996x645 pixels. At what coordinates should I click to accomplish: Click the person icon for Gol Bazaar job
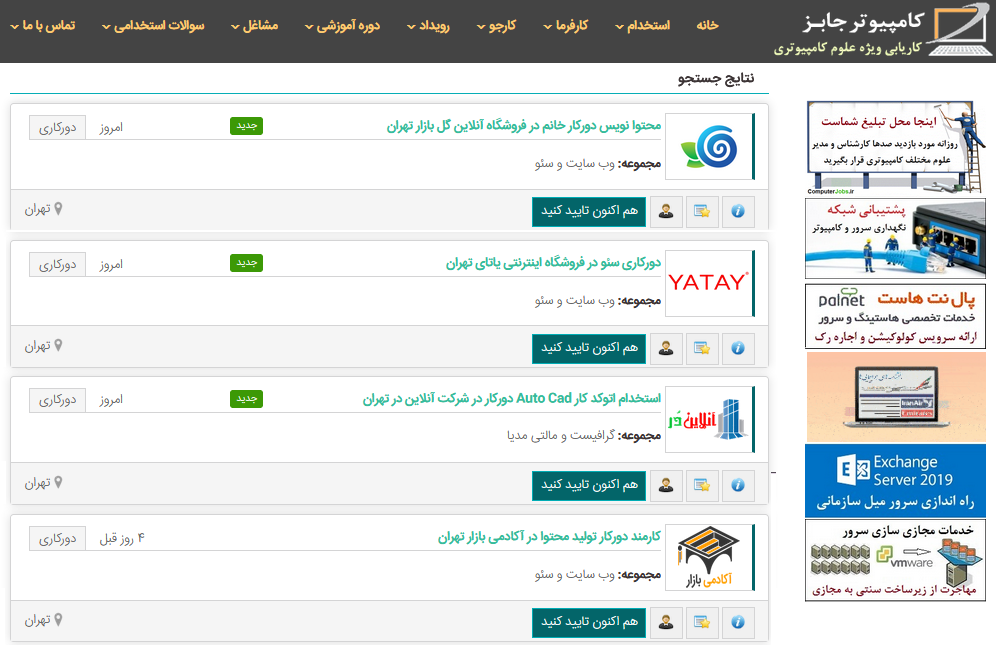(666, 212)
